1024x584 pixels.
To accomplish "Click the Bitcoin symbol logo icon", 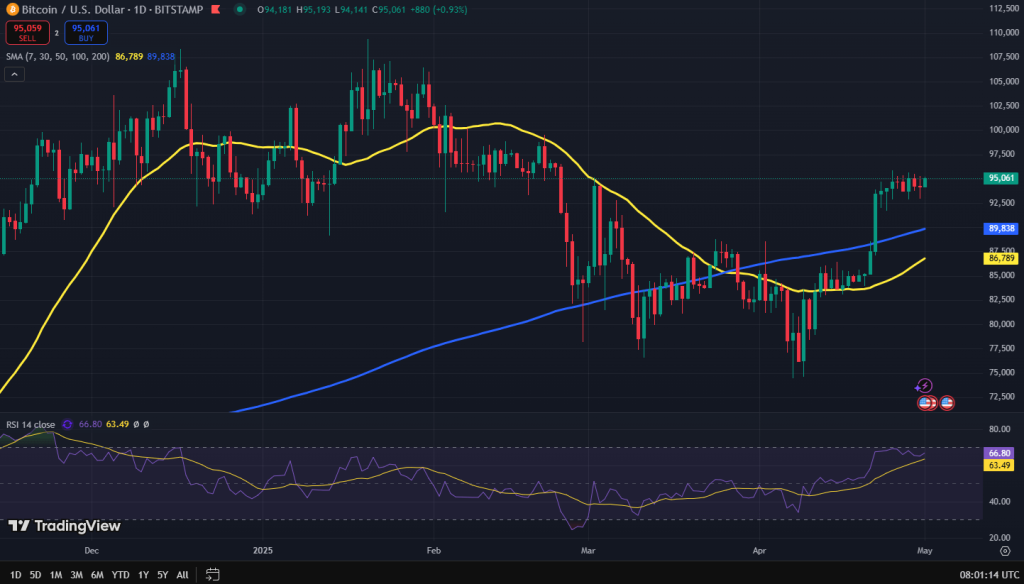I will tap(12, 10).
